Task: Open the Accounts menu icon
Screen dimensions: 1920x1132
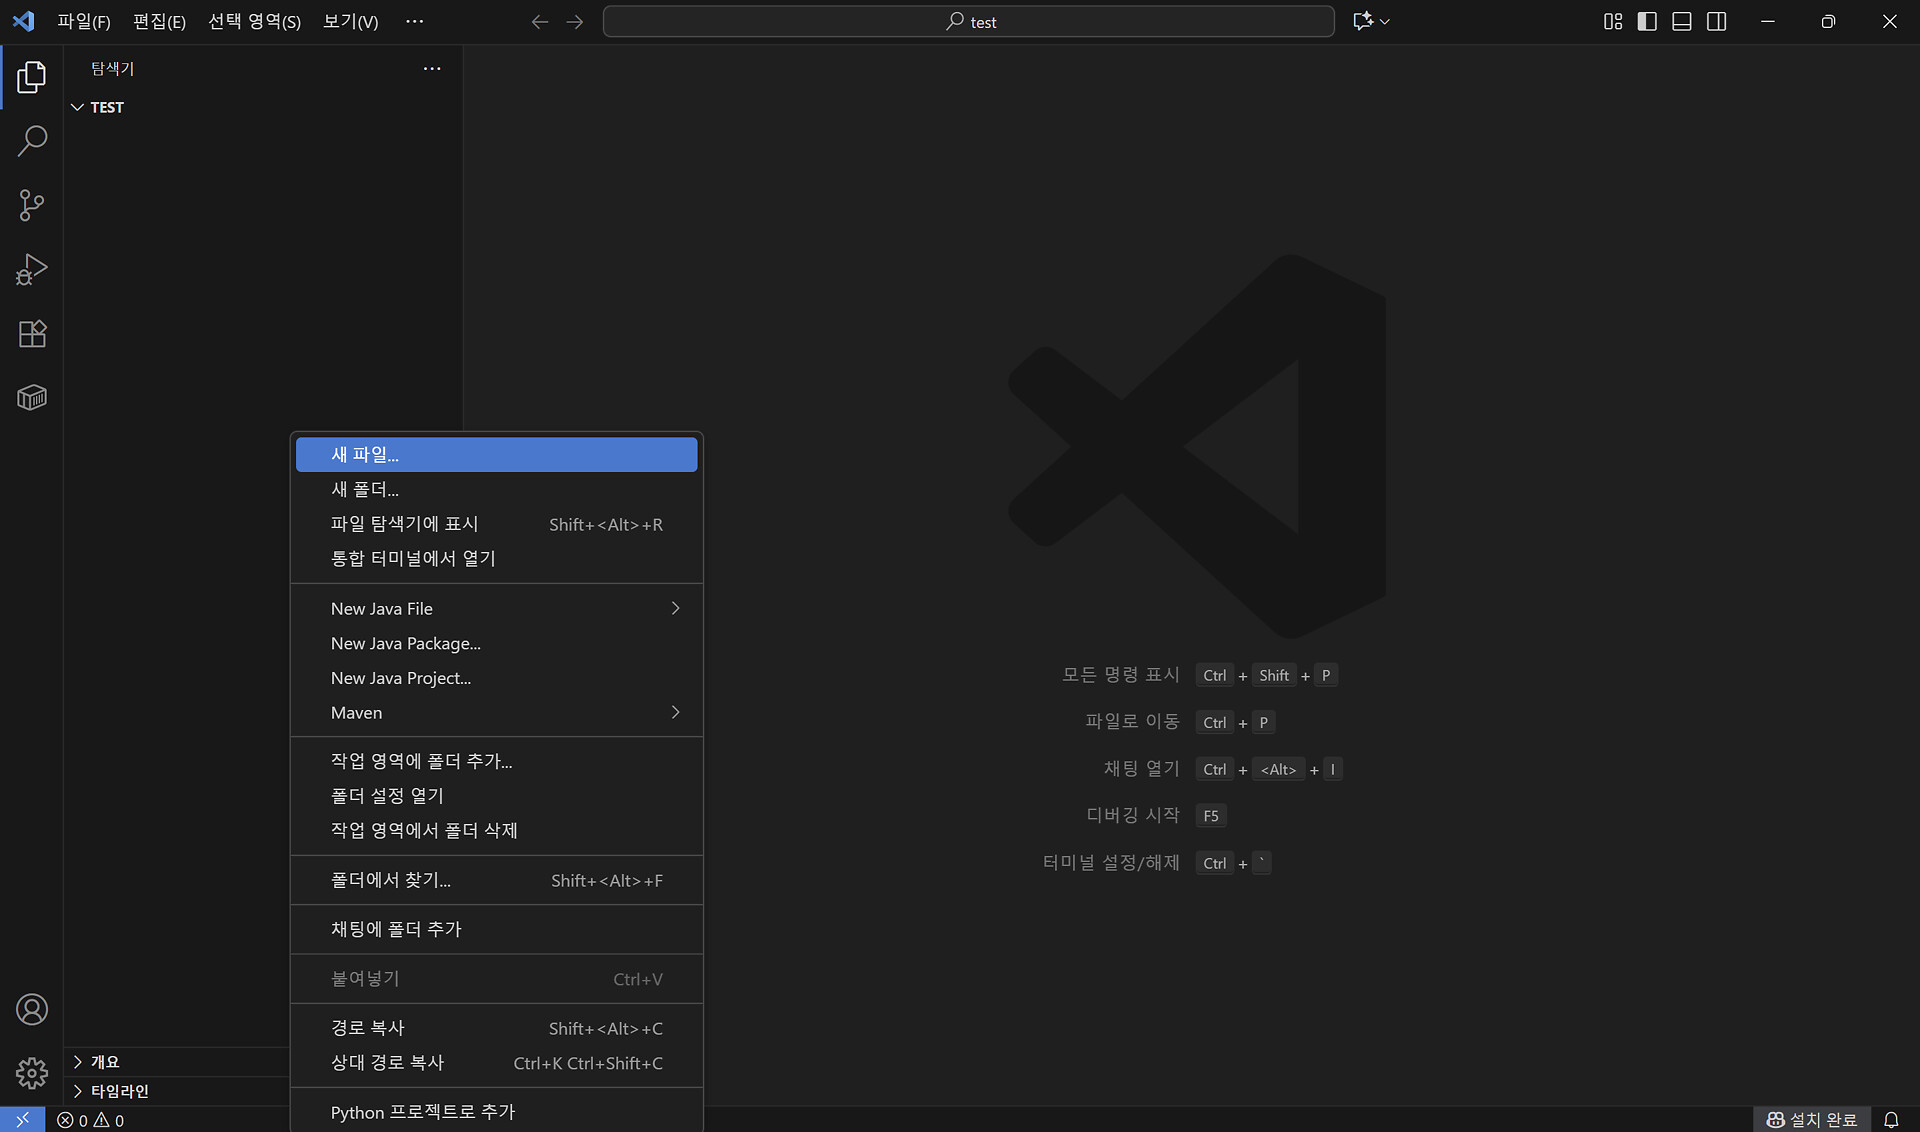Action: pyautogui.click(x=32, y=1009)
